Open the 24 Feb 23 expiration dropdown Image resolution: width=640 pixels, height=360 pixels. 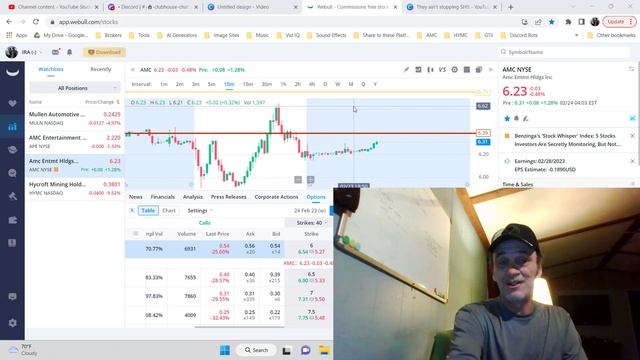click(310, 211)
